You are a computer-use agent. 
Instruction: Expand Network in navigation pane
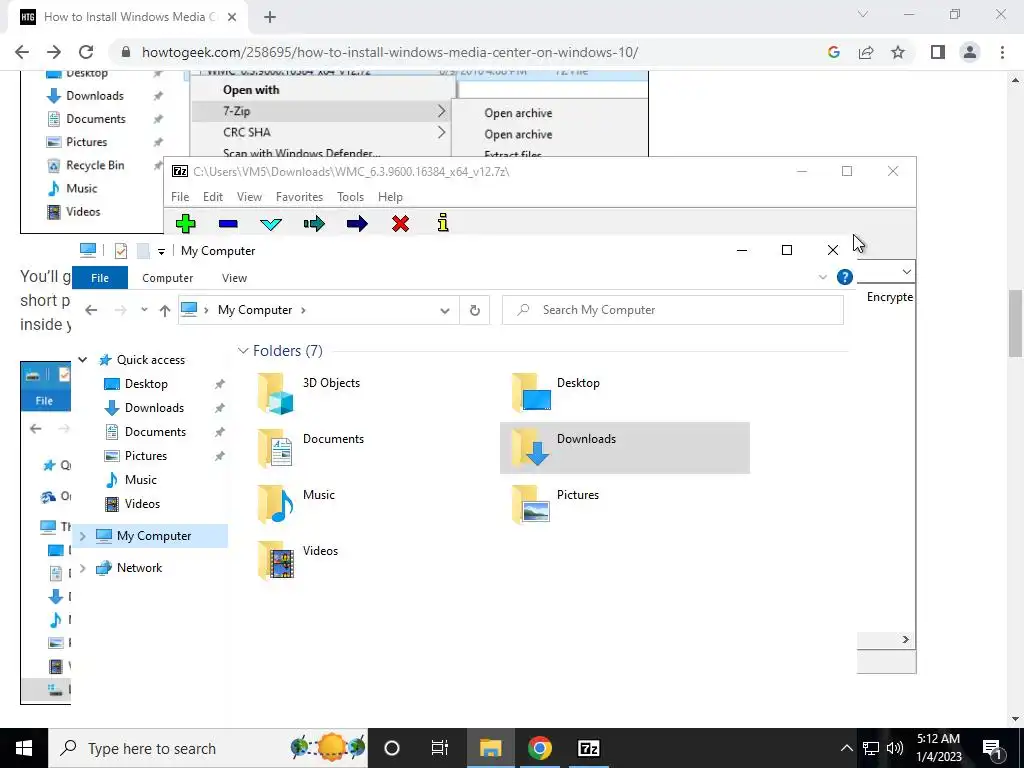pyautogui.click(x=83, y=568)
